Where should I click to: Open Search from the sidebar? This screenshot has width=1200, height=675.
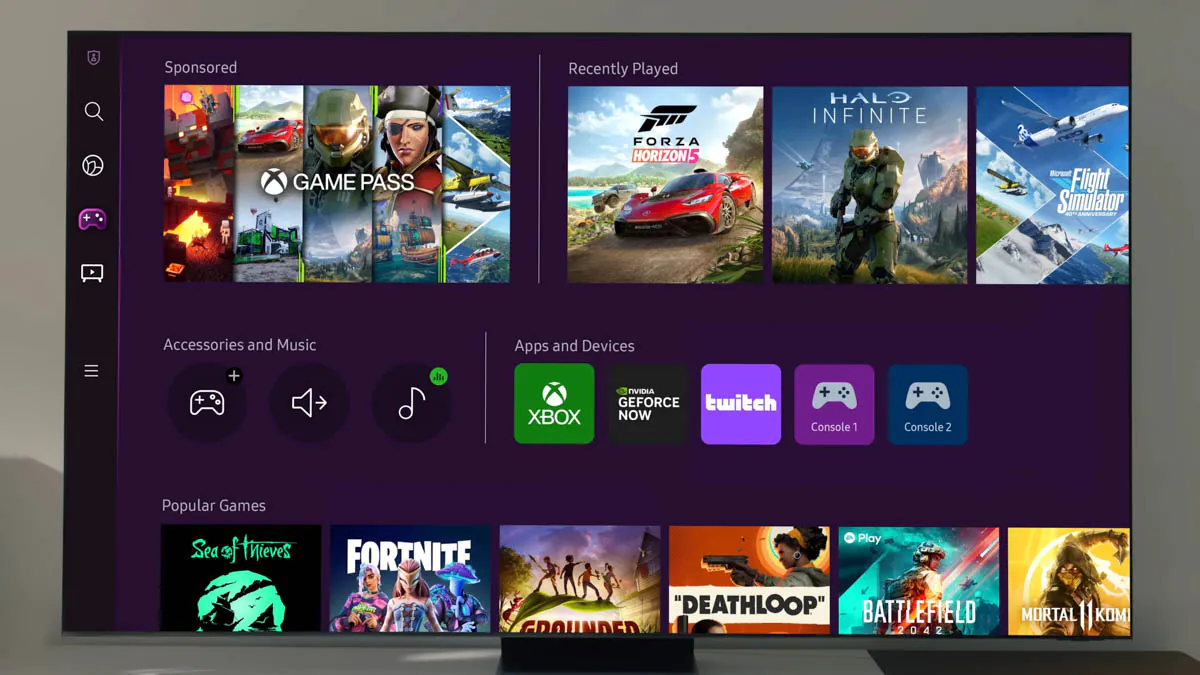pyautogui.click(x=92, y=111)
